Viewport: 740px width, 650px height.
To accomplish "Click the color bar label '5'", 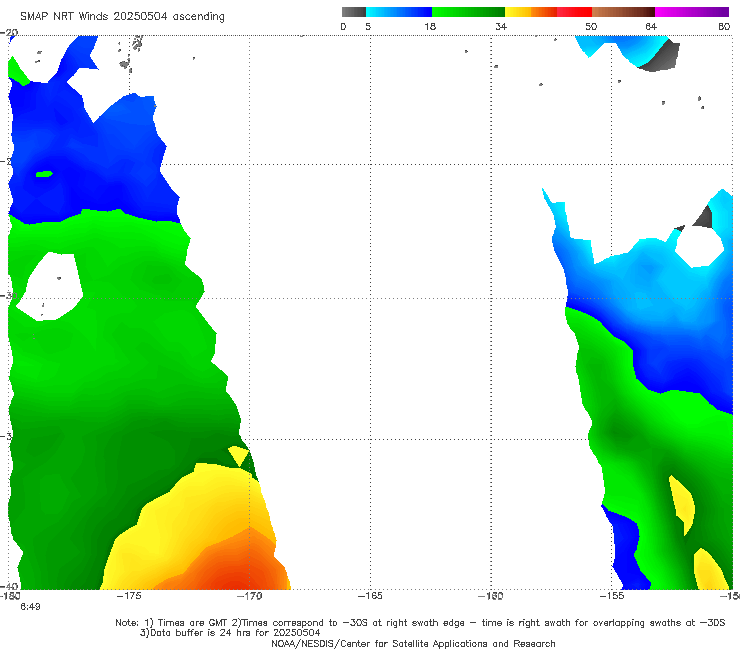I will (368, 27).
